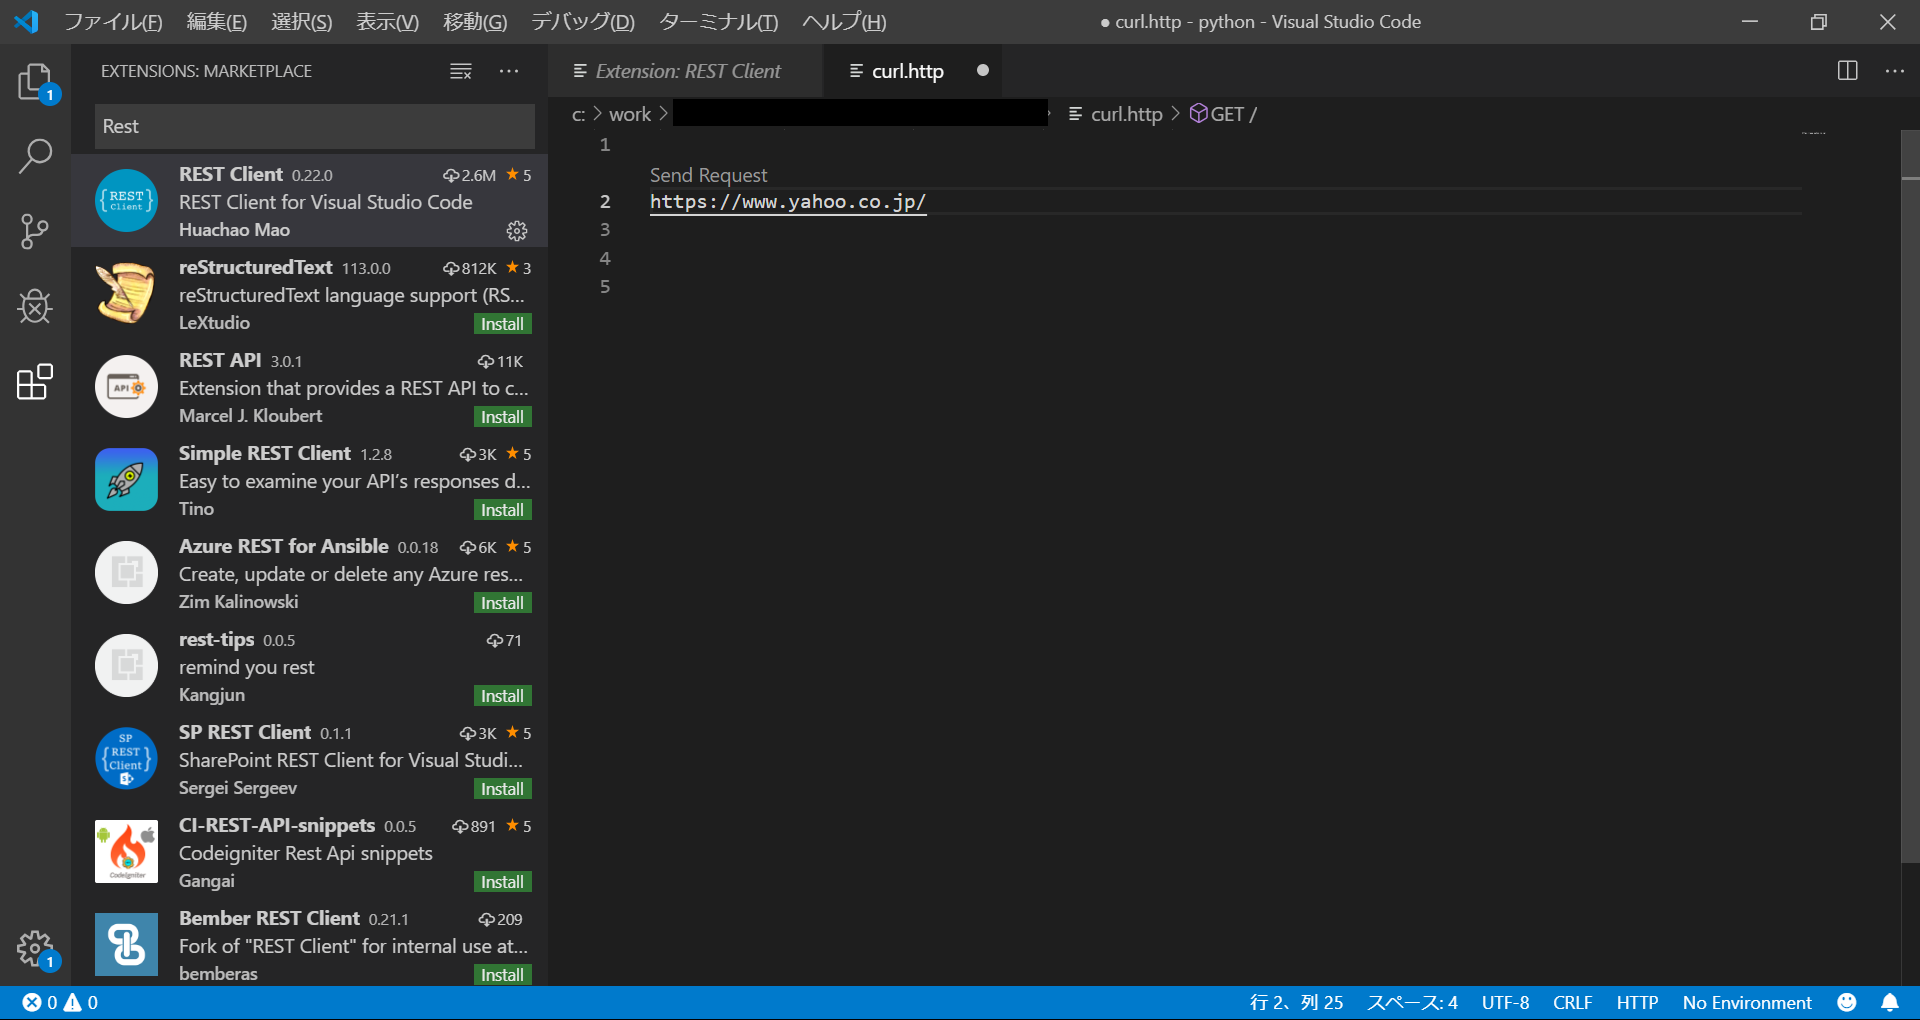Click the editor vertical scrollbar
Viewport: 1920px width, 1020px height.
point(1910,496)
